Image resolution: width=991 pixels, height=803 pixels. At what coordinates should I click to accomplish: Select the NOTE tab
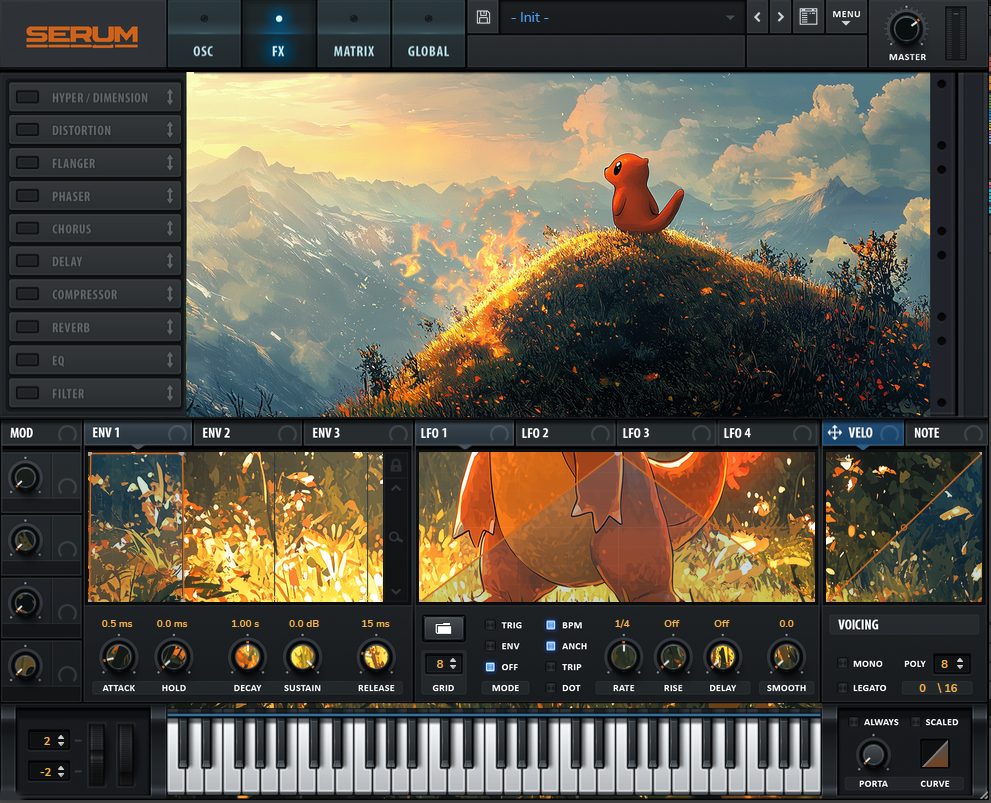click(x=947, y=433)
